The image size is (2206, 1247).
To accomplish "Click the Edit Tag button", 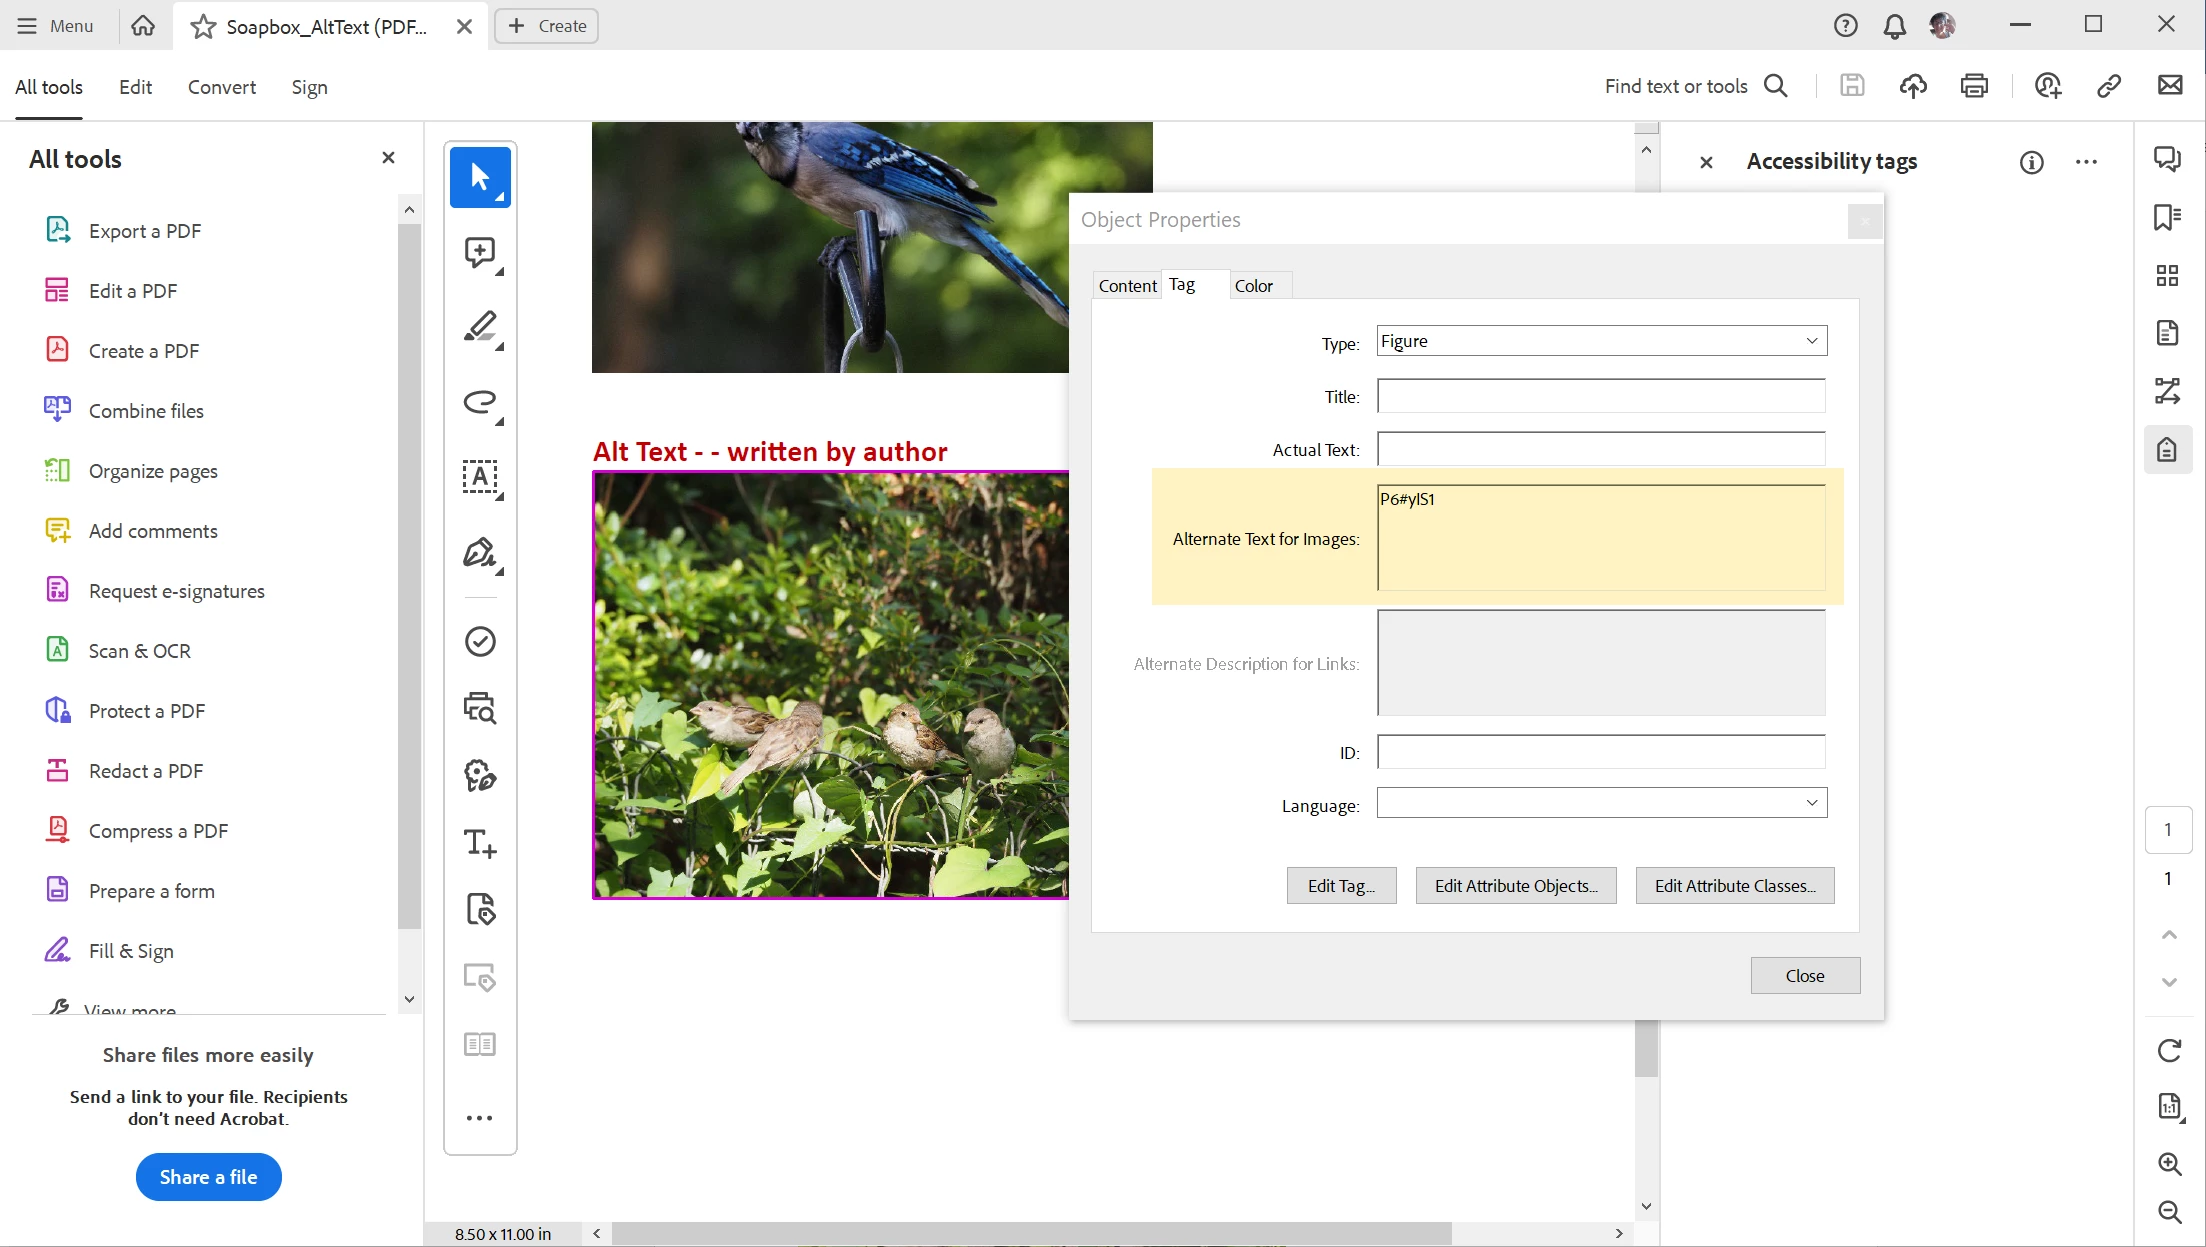I will point(1341,886).
